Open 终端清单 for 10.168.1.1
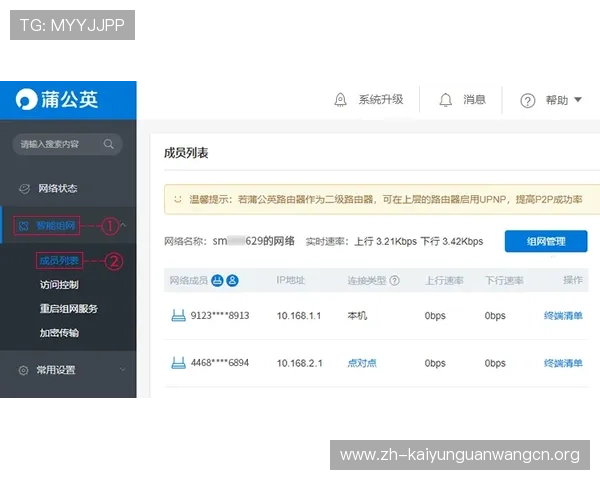The width and height of the screenshot is (600, 480). [x=563, y=316]
